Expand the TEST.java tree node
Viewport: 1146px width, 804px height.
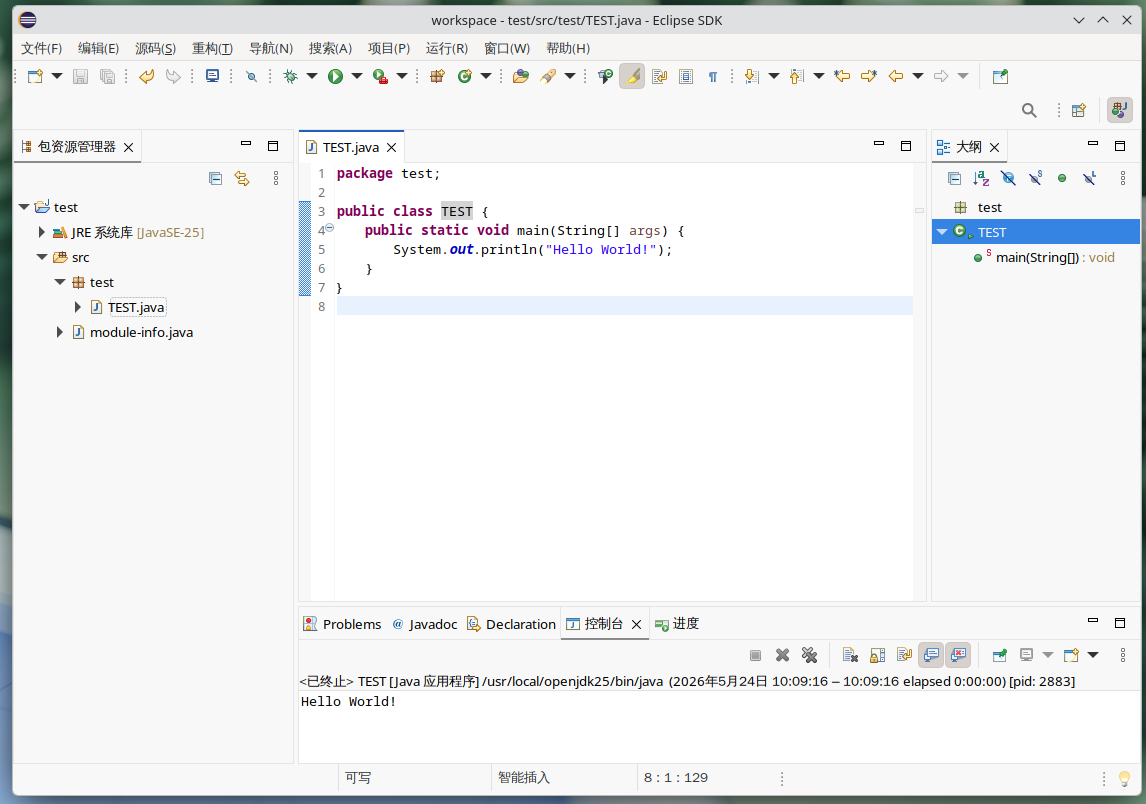pos(77,307)
